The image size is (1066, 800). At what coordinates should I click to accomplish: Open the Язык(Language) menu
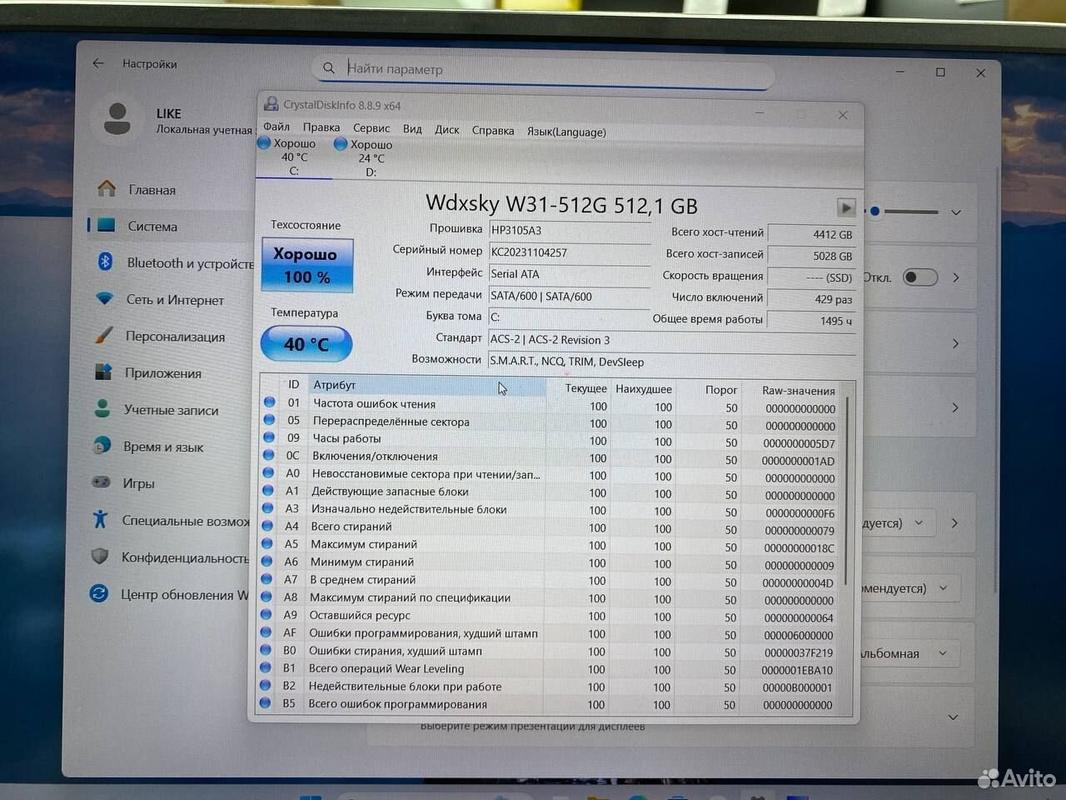(566, 131)
